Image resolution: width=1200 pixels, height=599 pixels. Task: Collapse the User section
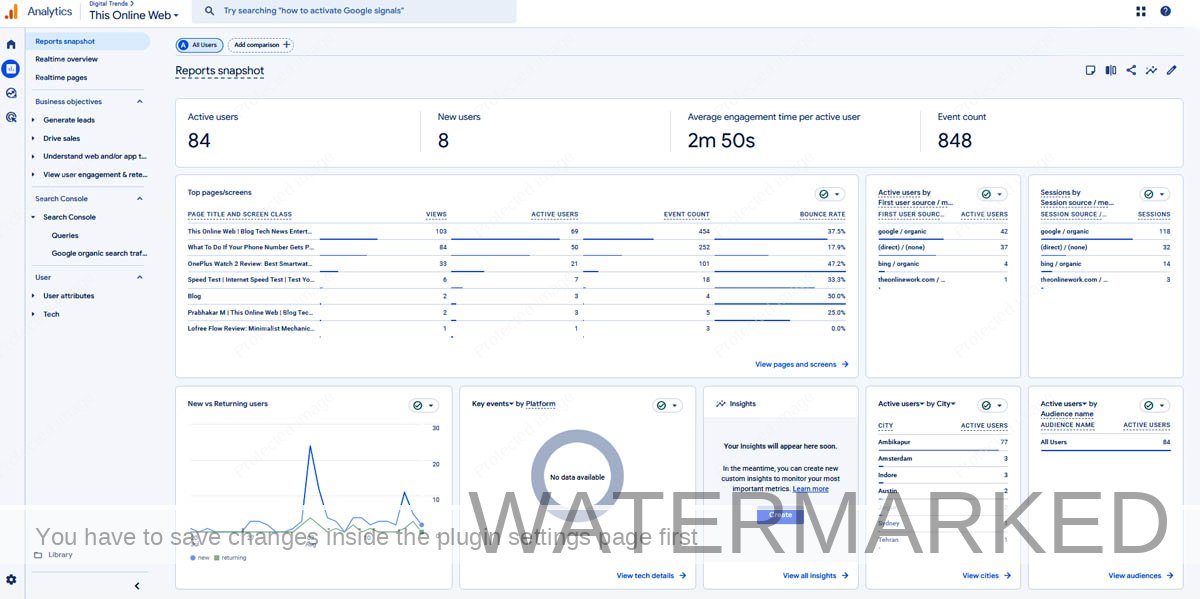click(x=139, y=277)
